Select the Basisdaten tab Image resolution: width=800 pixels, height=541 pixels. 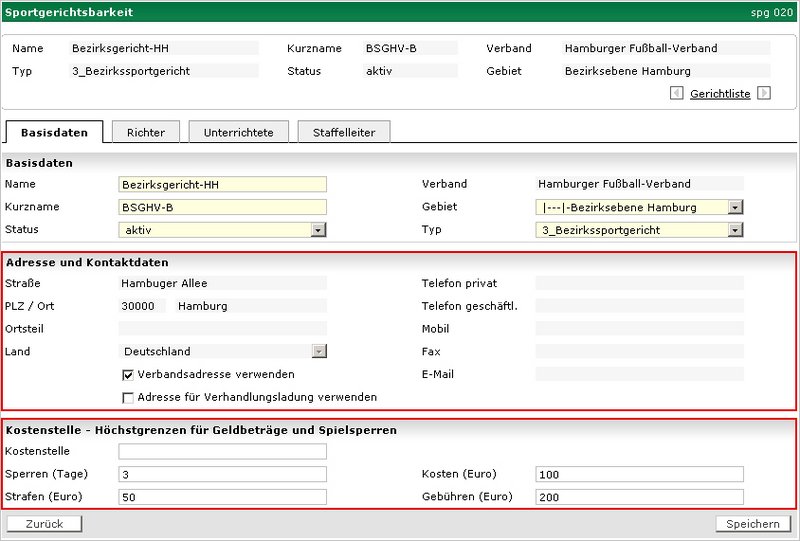tap(54, 132)
